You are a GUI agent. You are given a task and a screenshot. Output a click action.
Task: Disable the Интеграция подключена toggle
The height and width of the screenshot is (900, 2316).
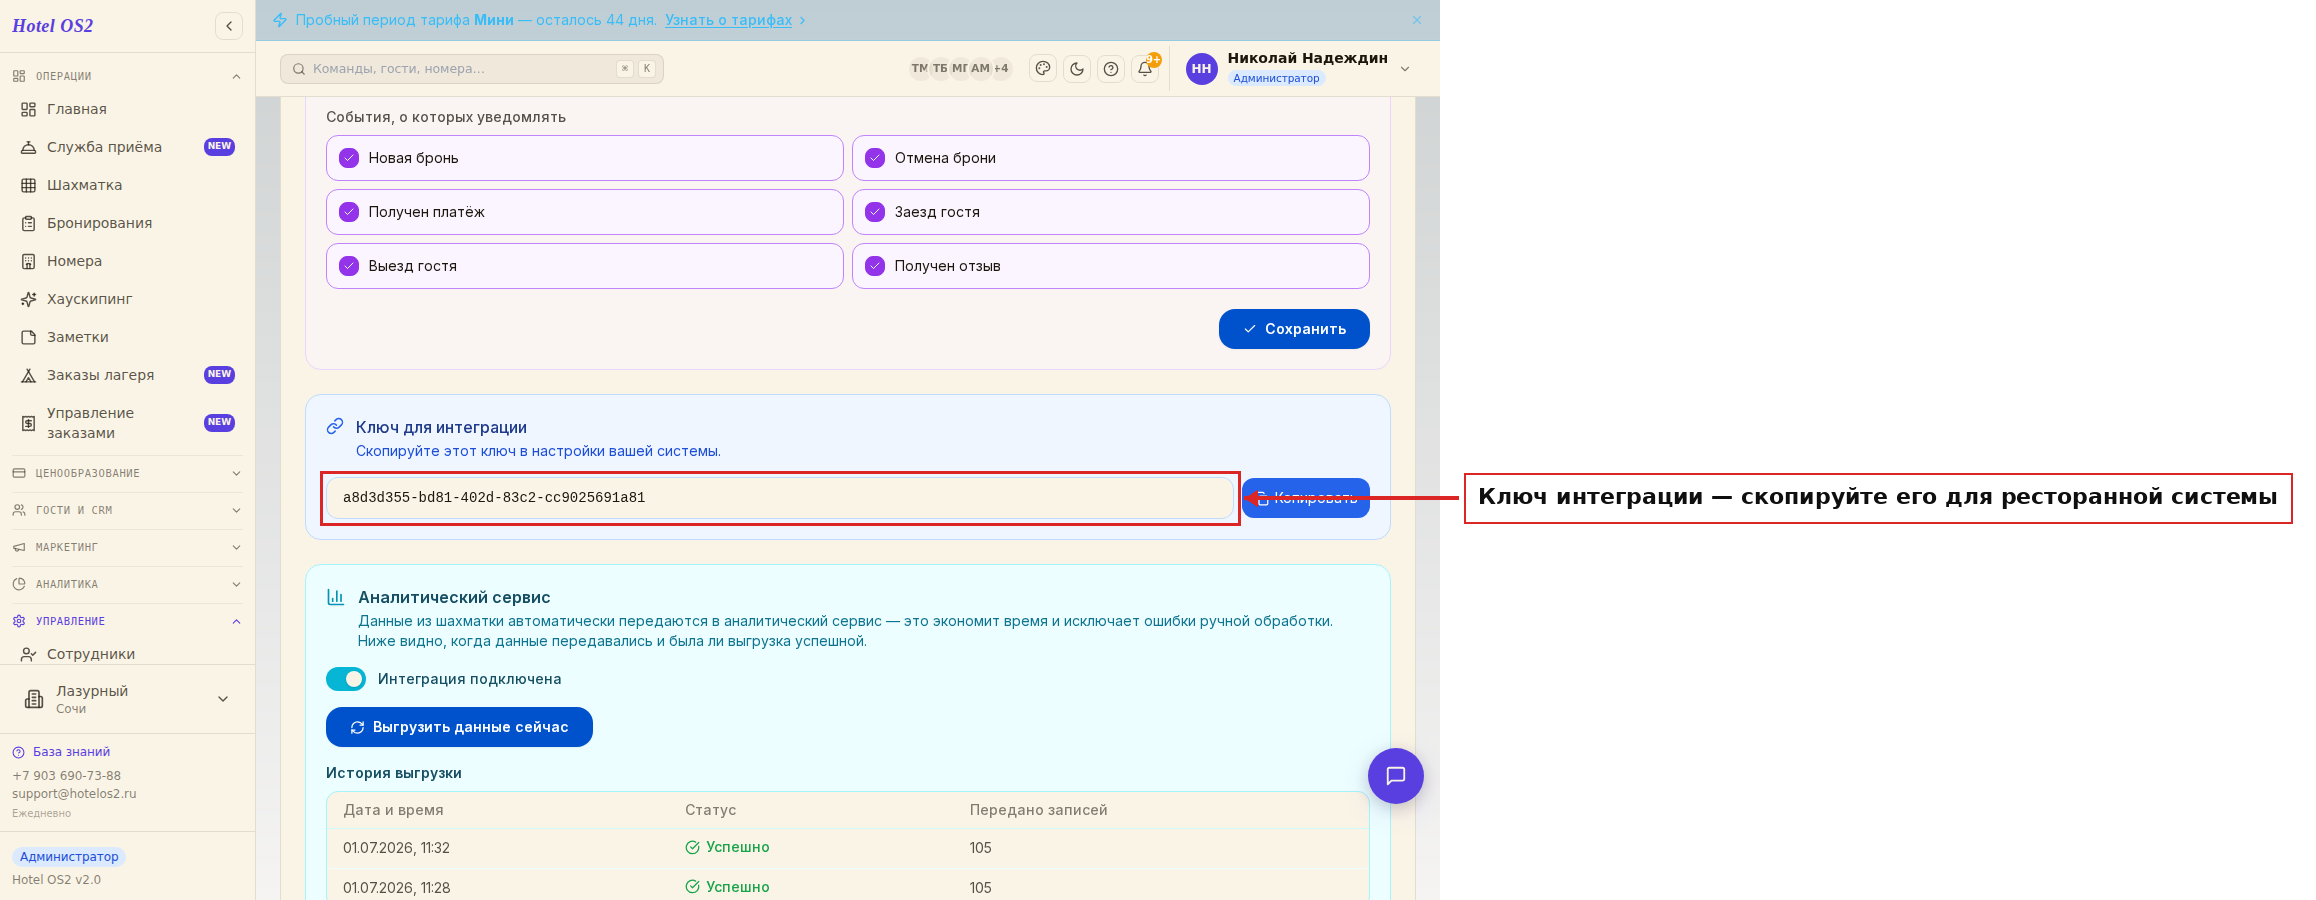pos(346,679)
